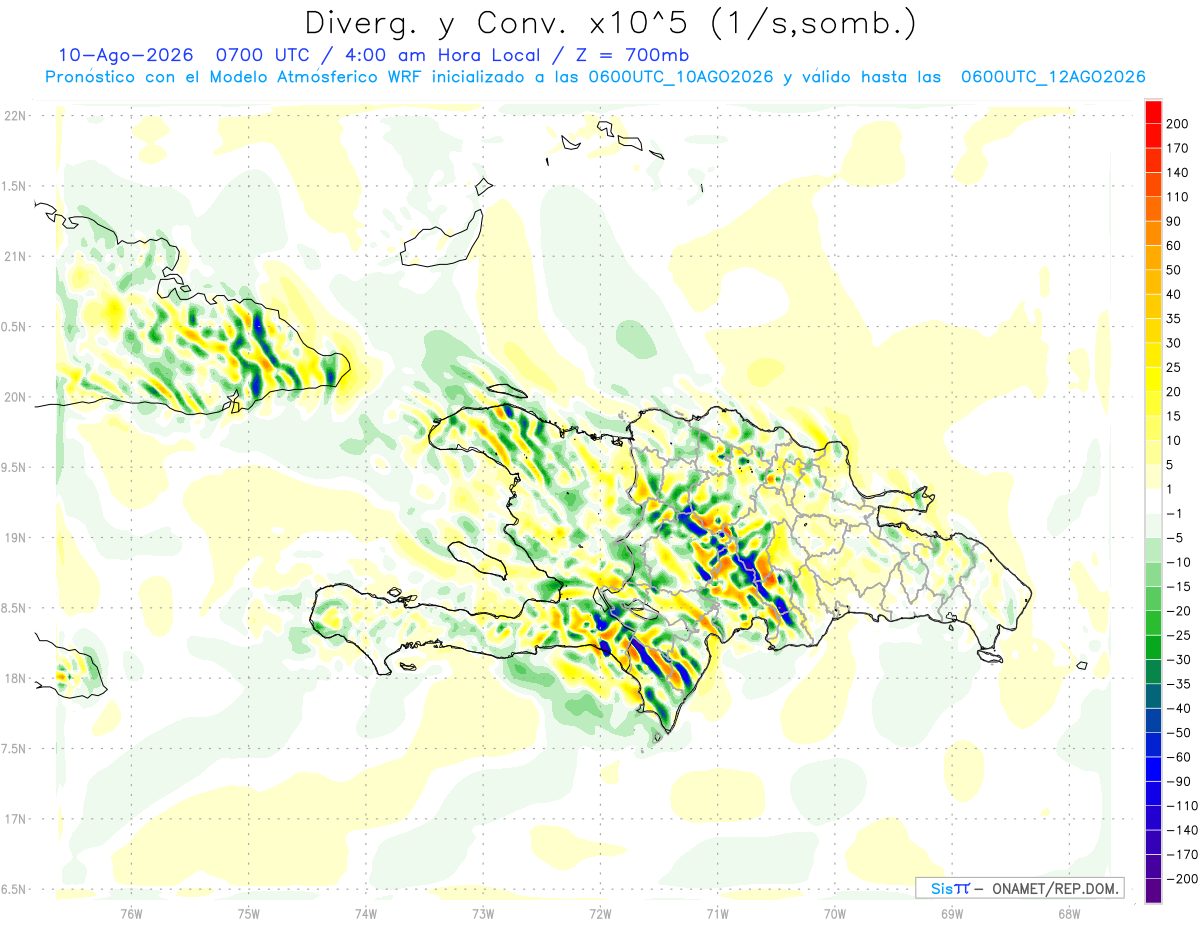Viewport: 1200px width, 927px height.
Task: Click the purple legend band below -200
Action: click(x=1153, y=891)
